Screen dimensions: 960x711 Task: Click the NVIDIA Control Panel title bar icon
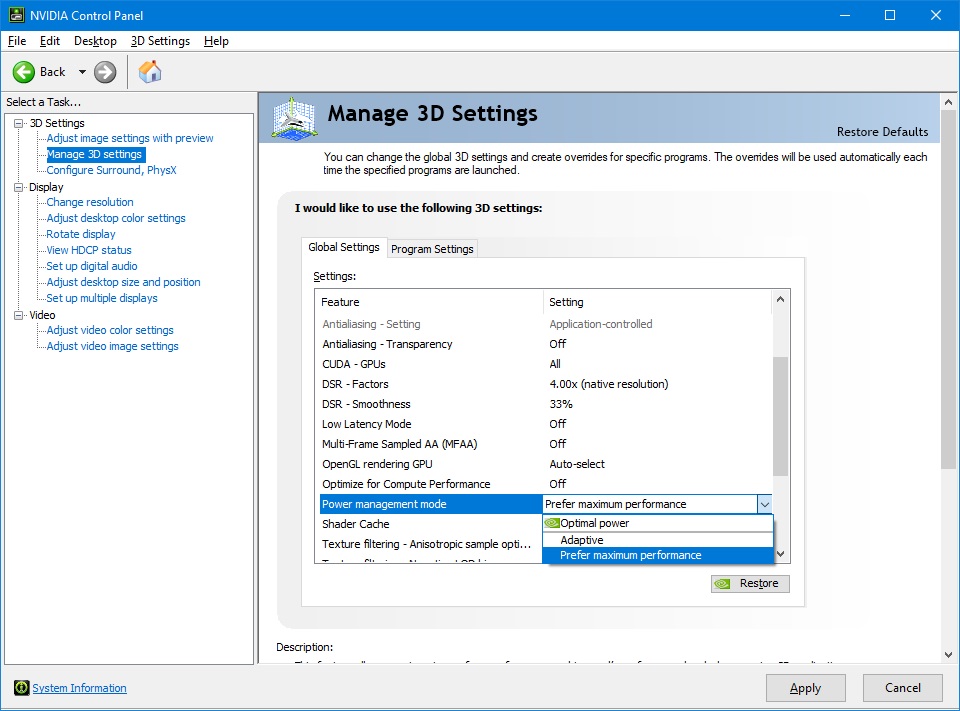click(x=16, y=15)
